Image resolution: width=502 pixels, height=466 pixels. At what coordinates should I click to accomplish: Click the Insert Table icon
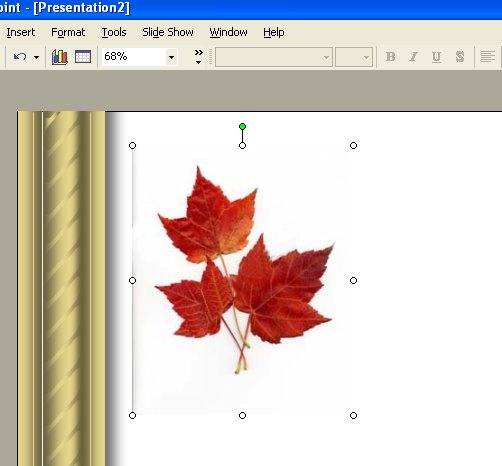83,57
